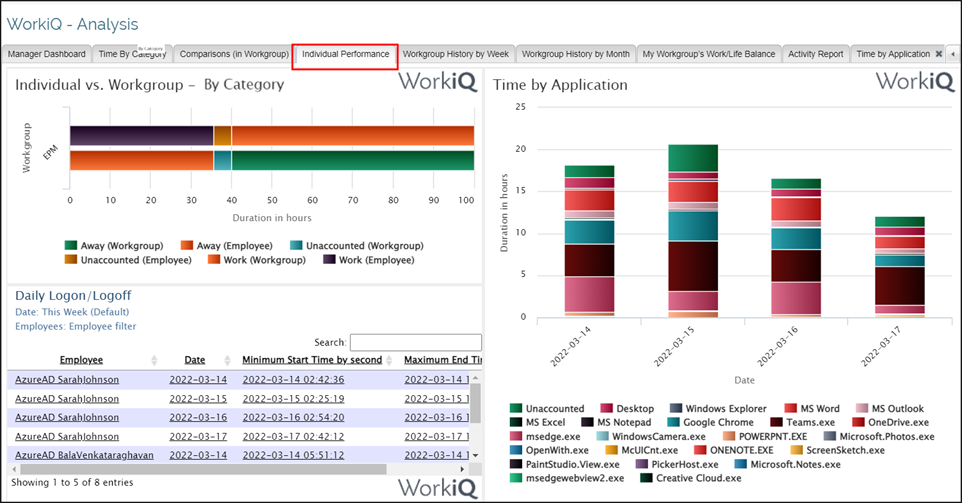Open the Activity Report tab
The image size is (962, 503).
815,54
